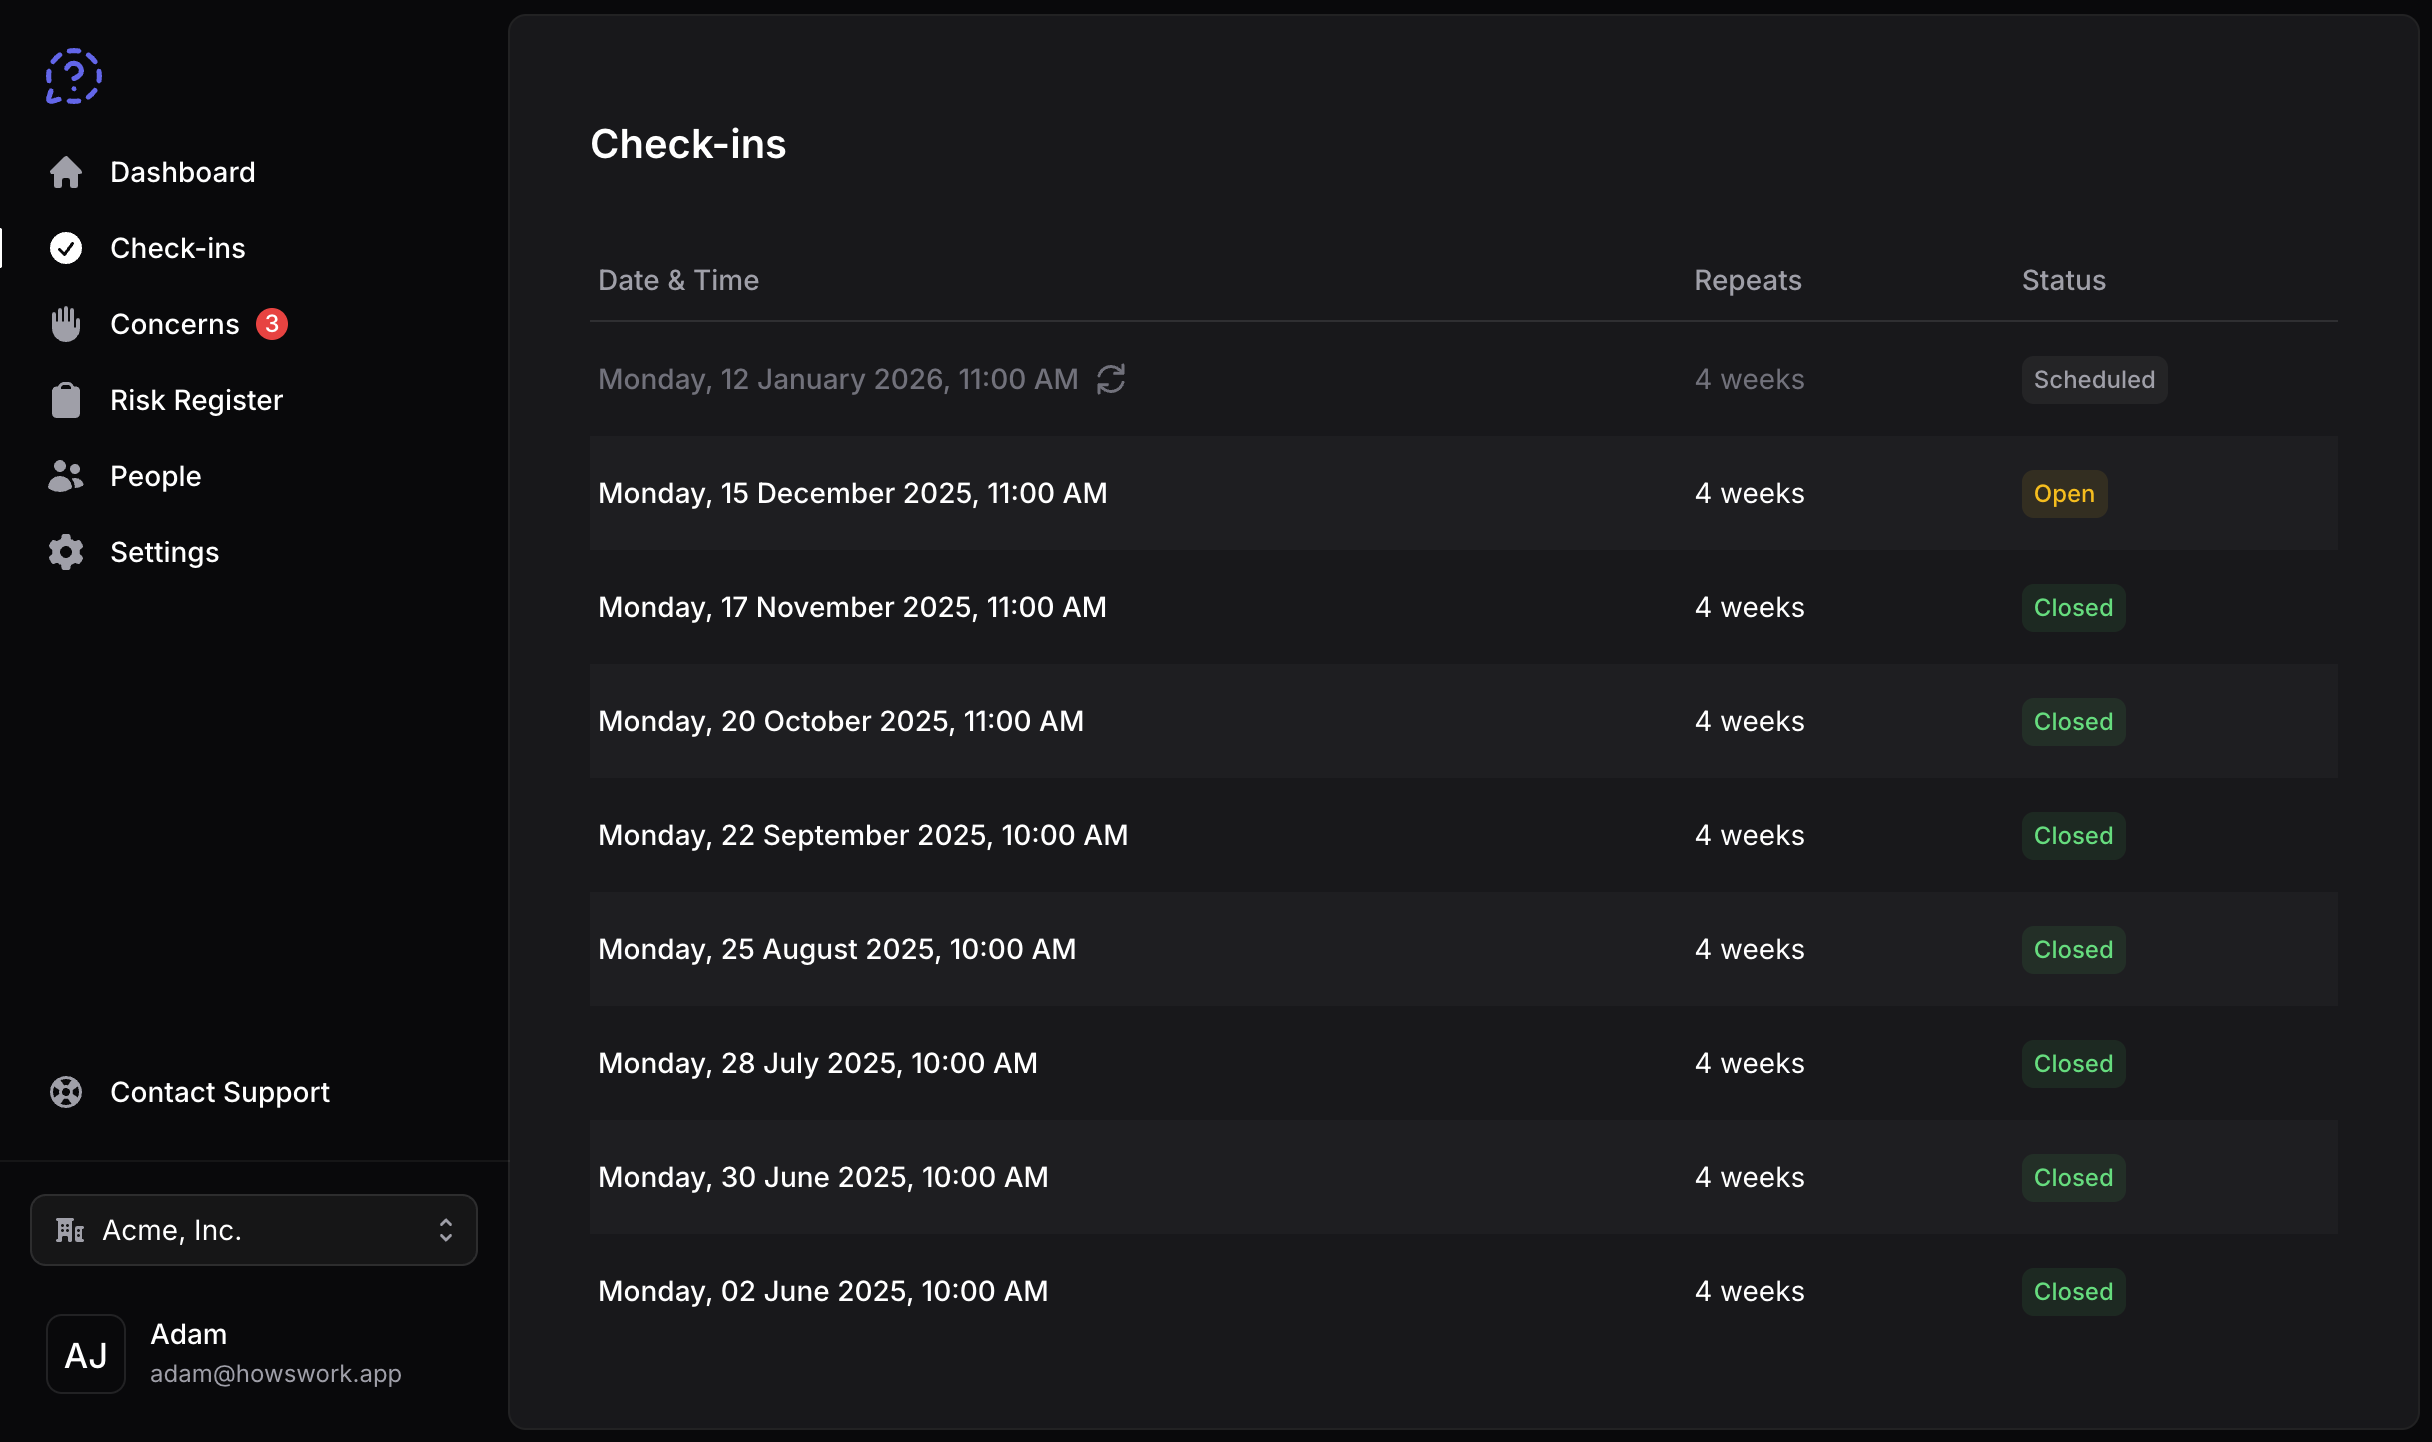Click the Check-ins checkmark icon

(65, 248)
